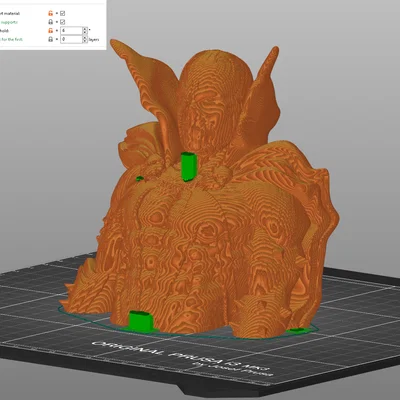Select the tall green support block at the front base
This screenshot has height=400, width=400.
[142, 321]
